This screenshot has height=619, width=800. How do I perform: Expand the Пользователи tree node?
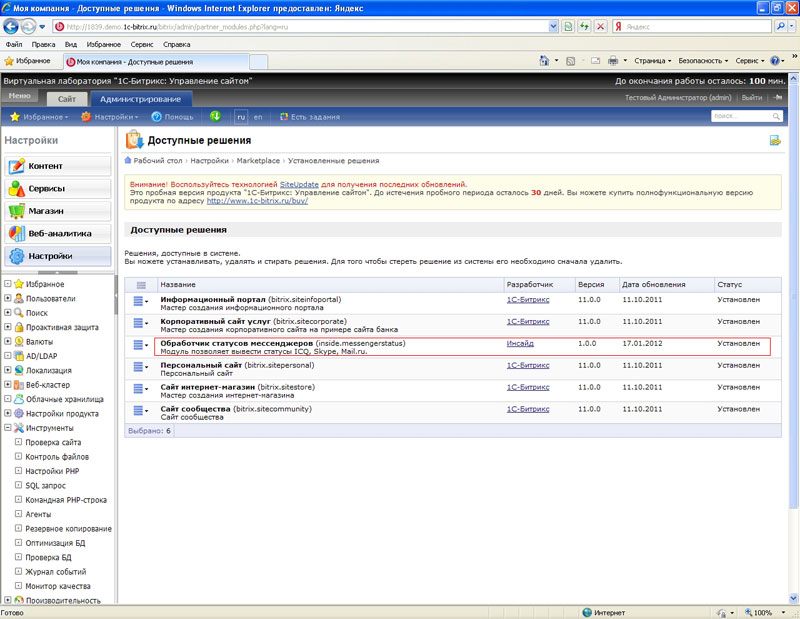pos(8,298)
